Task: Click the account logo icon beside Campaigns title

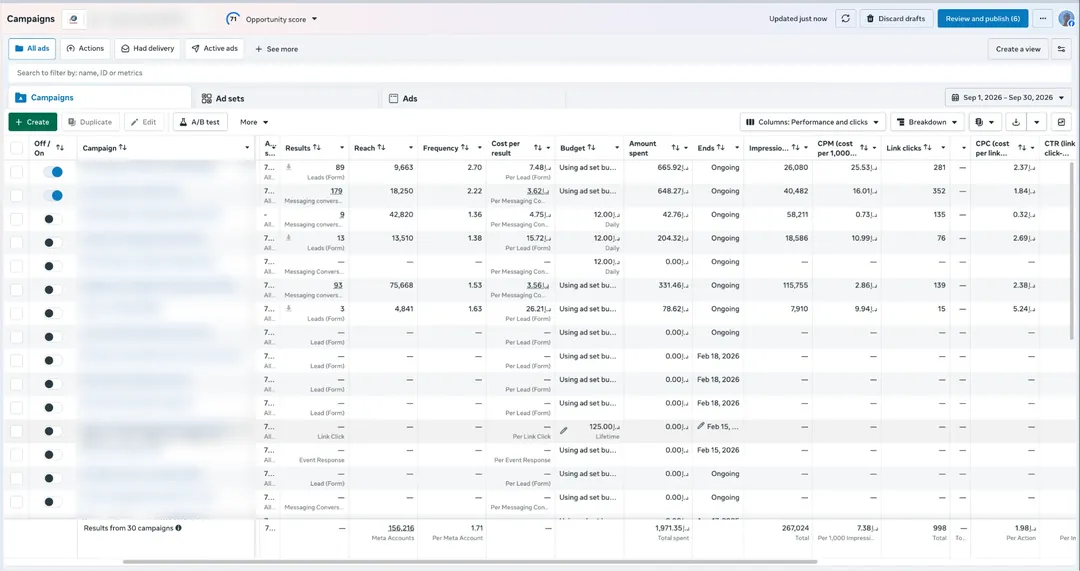Action: (74, 19)
